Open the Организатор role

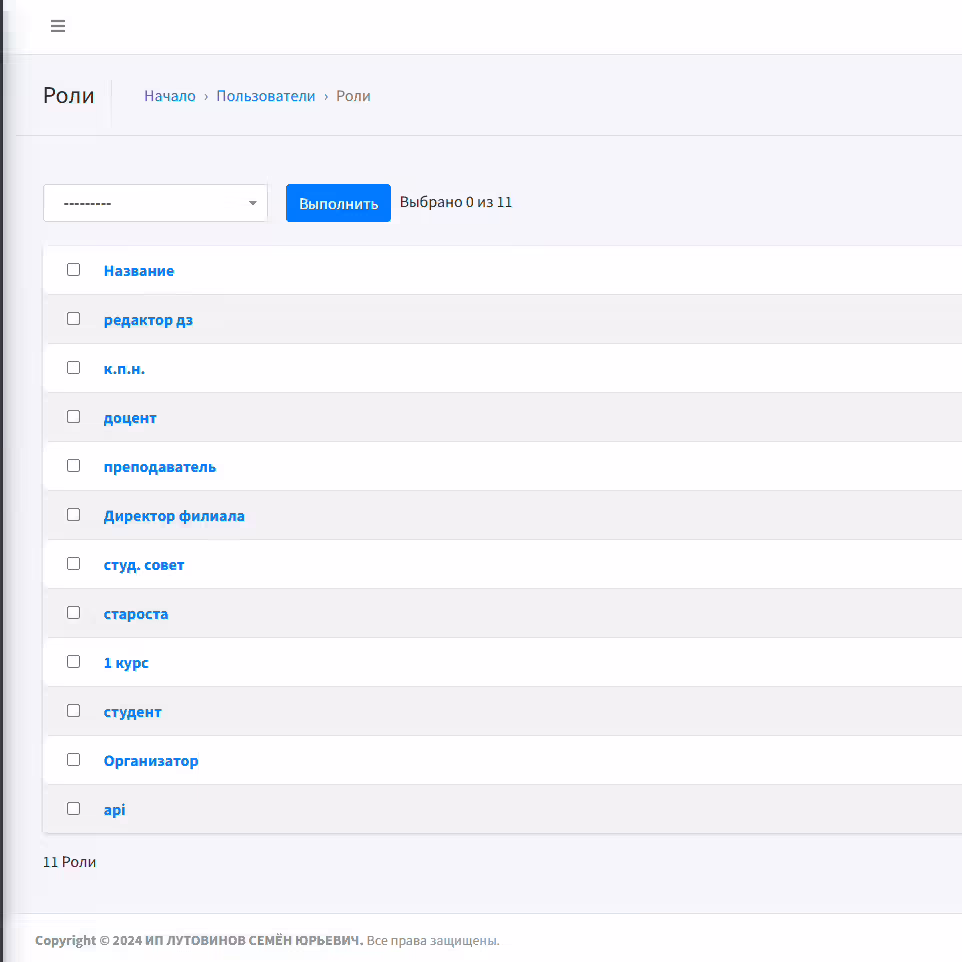point(151,761)
